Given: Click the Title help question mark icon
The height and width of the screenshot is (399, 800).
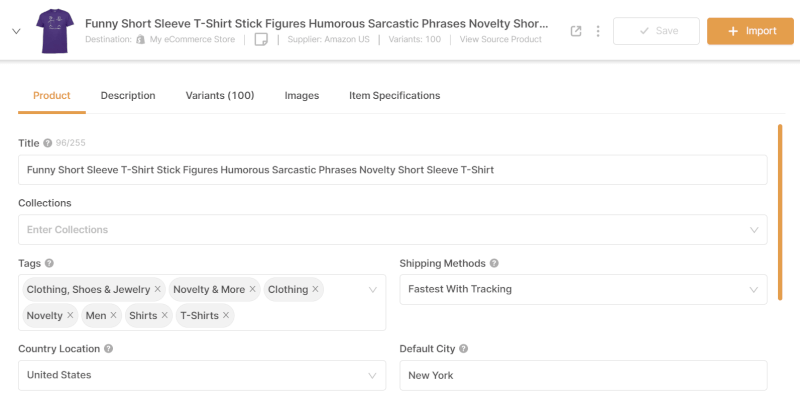Looking at the screenshot, I should click(x=47, y=143).
